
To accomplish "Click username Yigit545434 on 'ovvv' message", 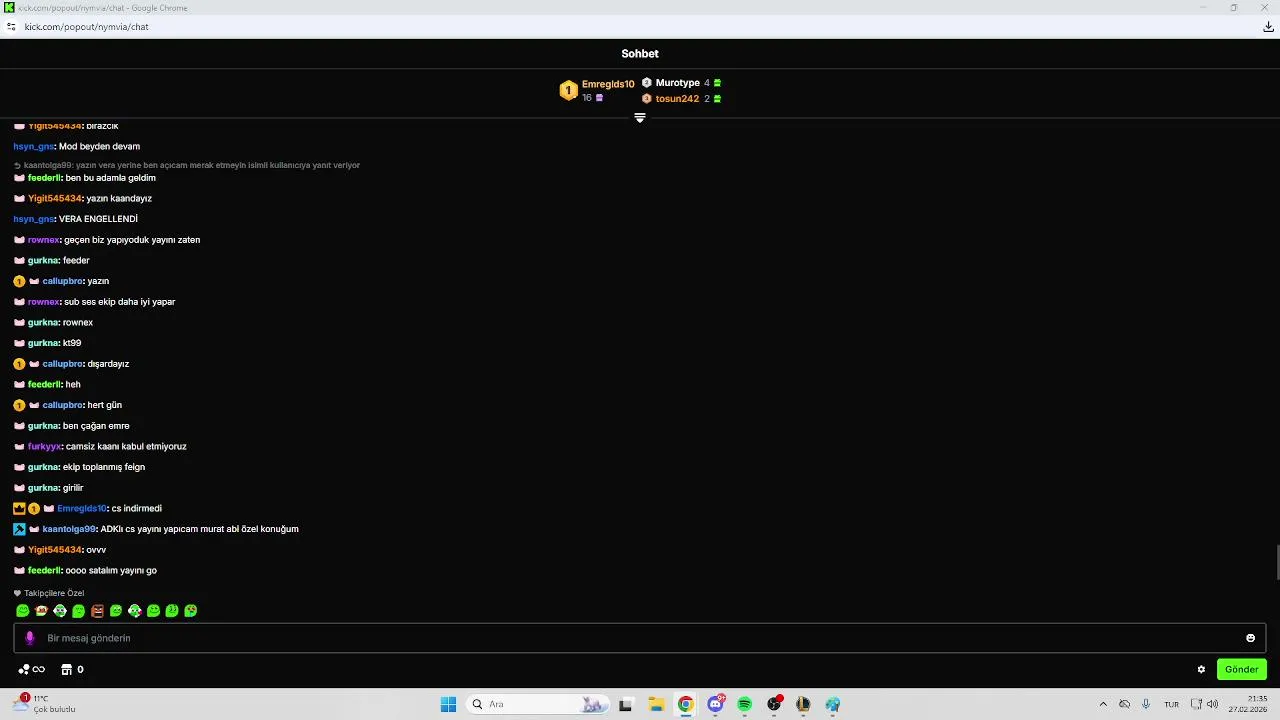I will 55,551.
